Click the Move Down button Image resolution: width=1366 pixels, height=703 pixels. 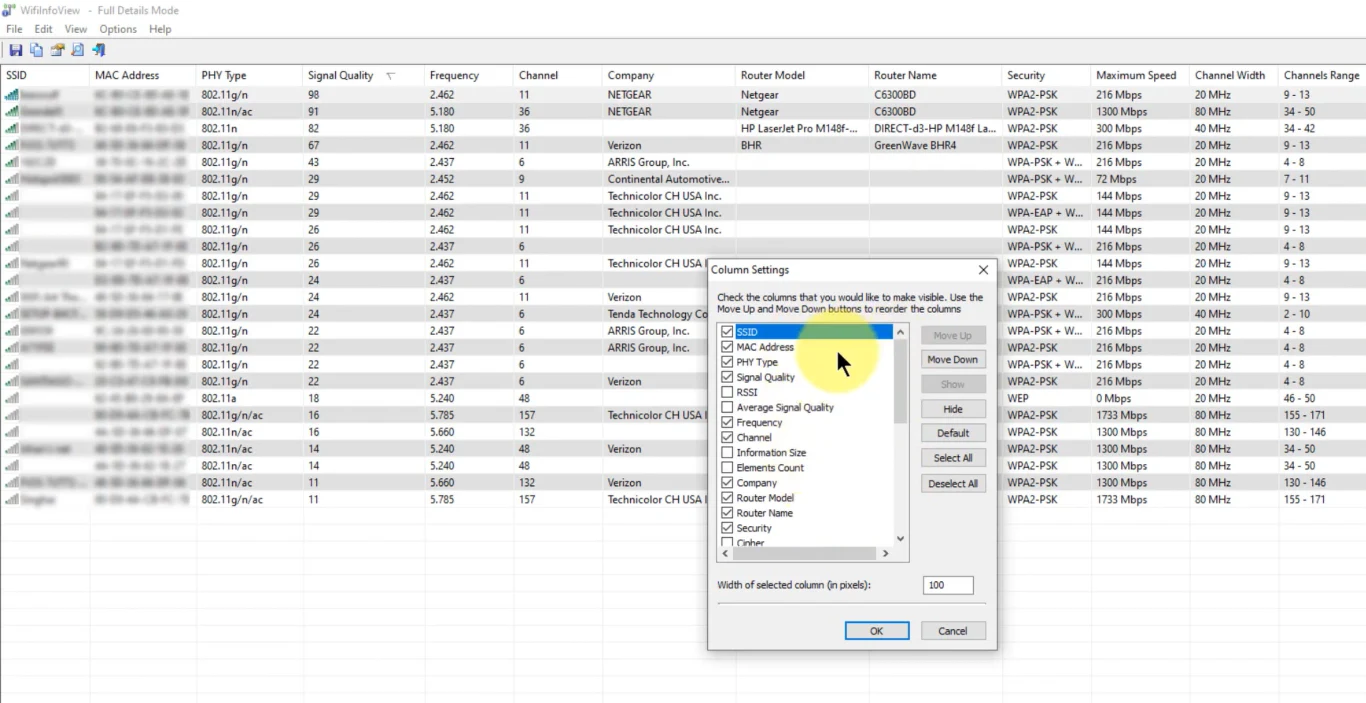coord(952,359)
